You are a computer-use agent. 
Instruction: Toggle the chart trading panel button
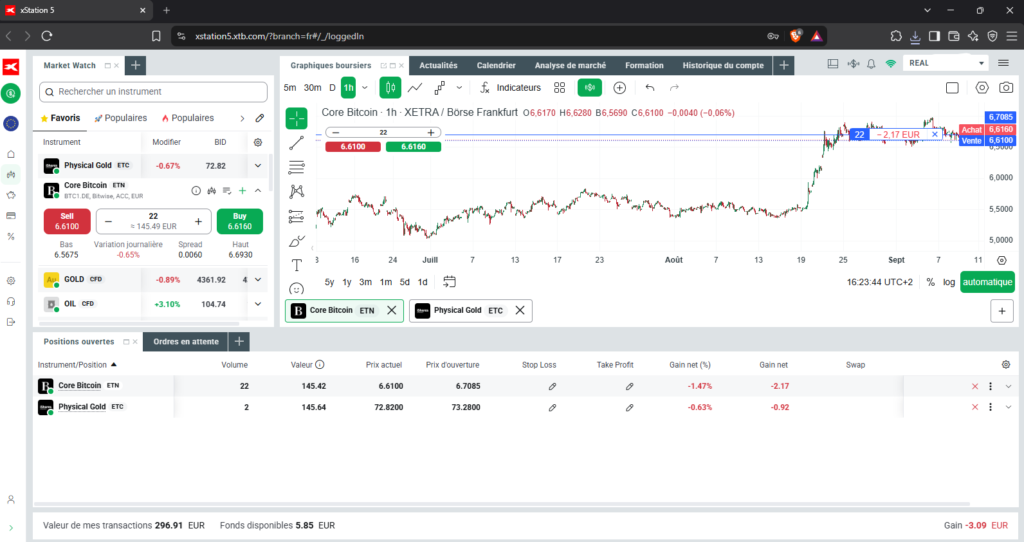click(x=590, y=88)
